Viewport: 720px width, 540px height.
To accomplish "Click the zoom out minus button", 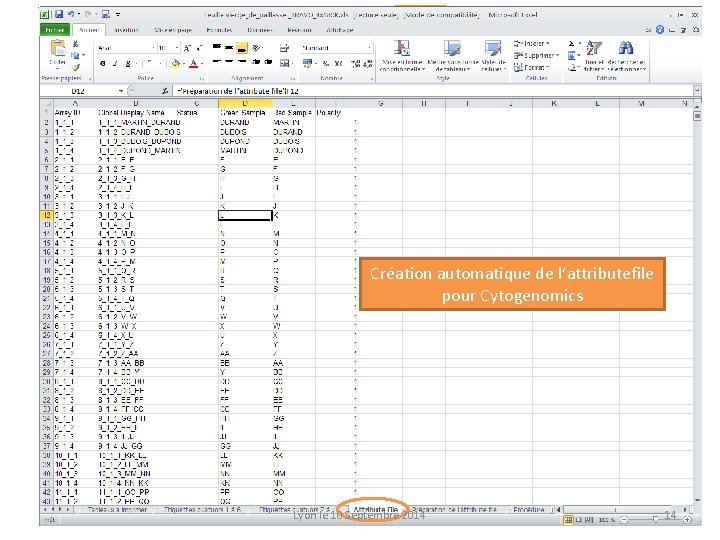I will click(x=624, y=520).
